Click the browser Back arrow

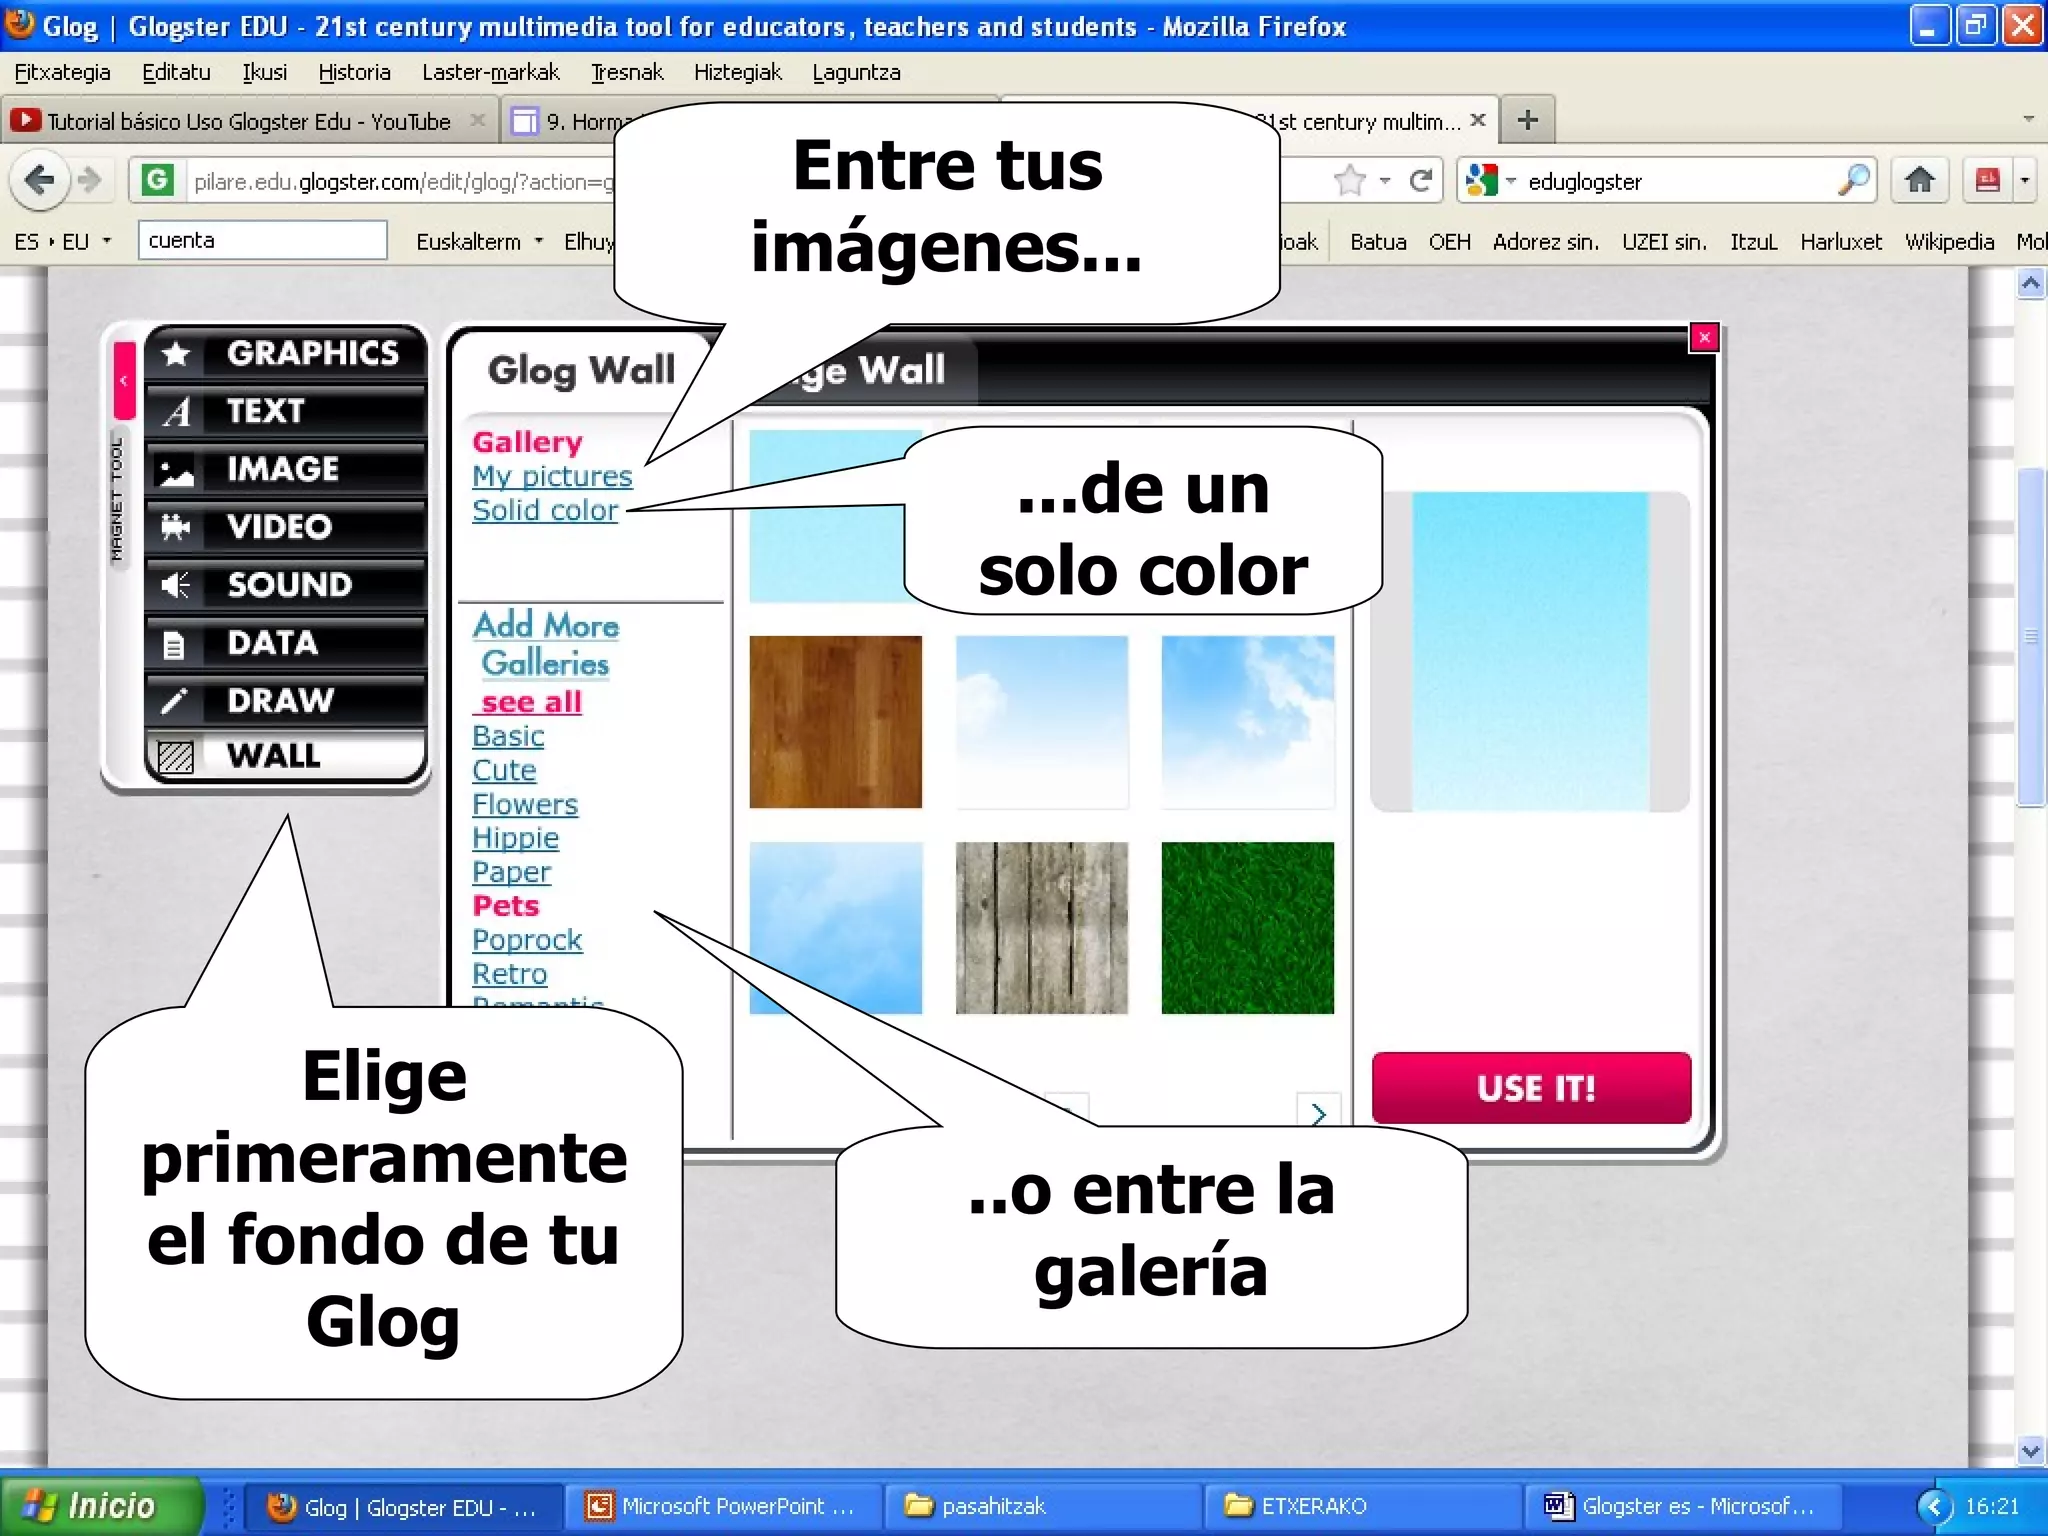click(x=40, y=181)
